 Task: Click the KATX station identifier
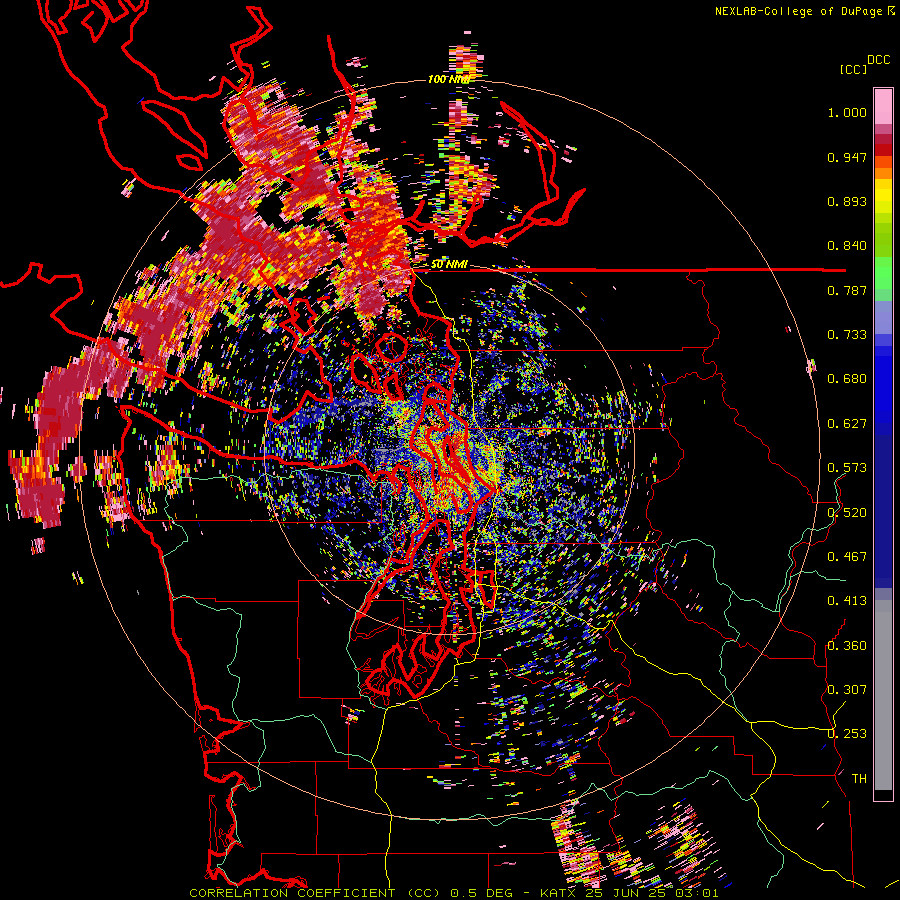pos(560,893)
